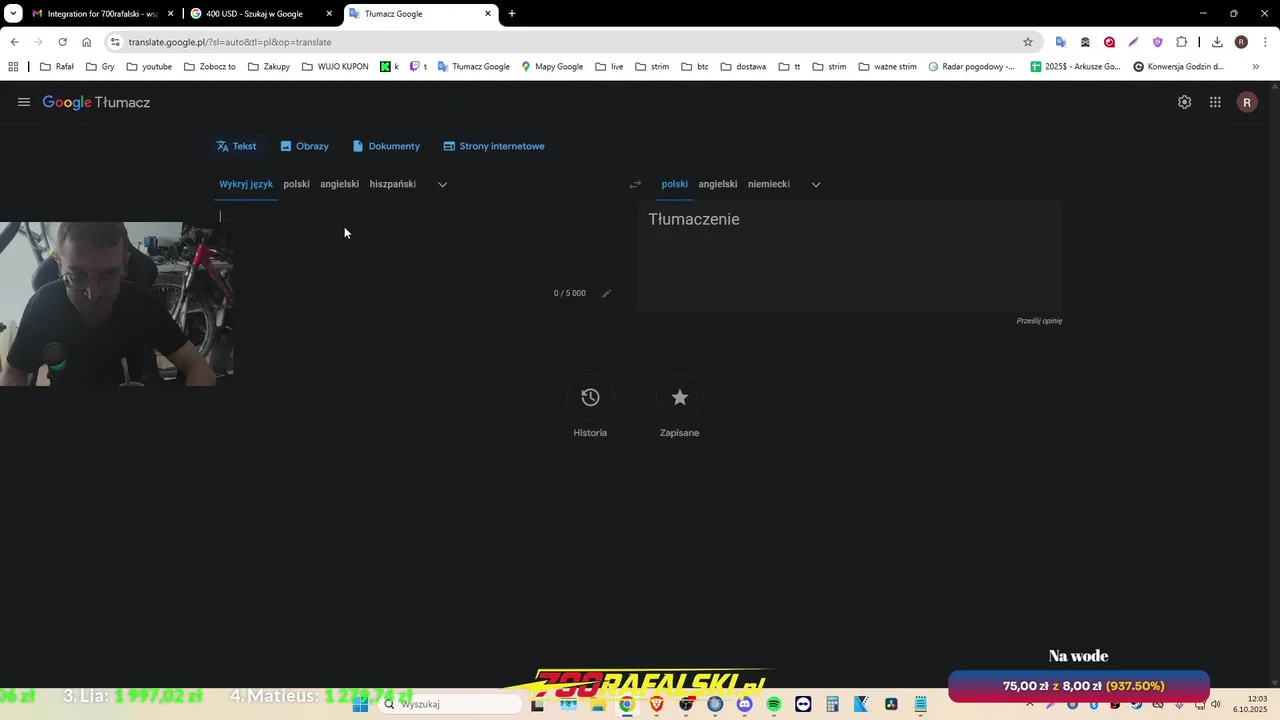Click the red circle extension icon
The height and width of the screenshot is (720, 1280).
1109,42
